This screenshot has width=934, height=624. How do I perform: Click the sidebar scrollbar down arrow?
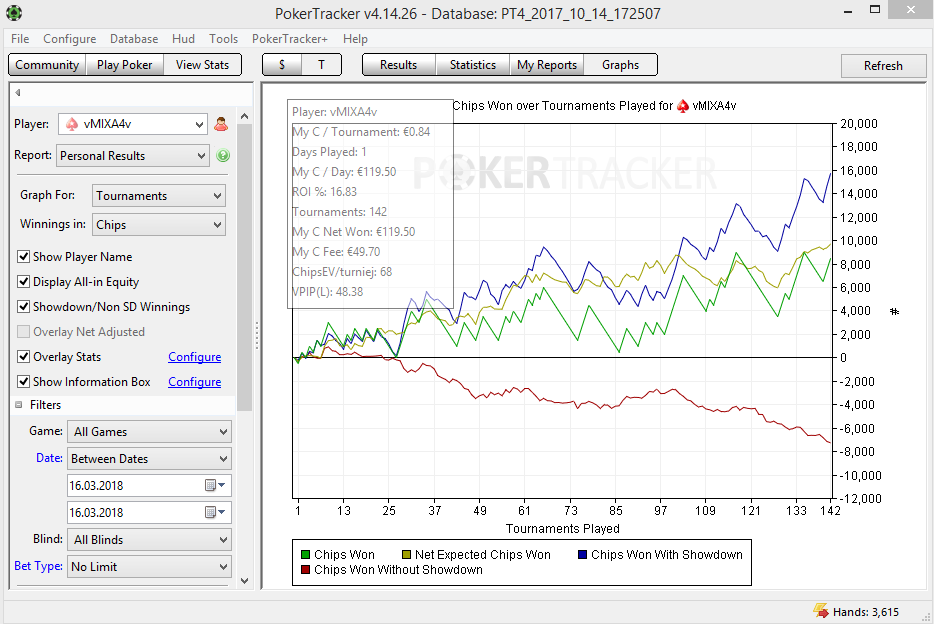[x=244, y=581]
